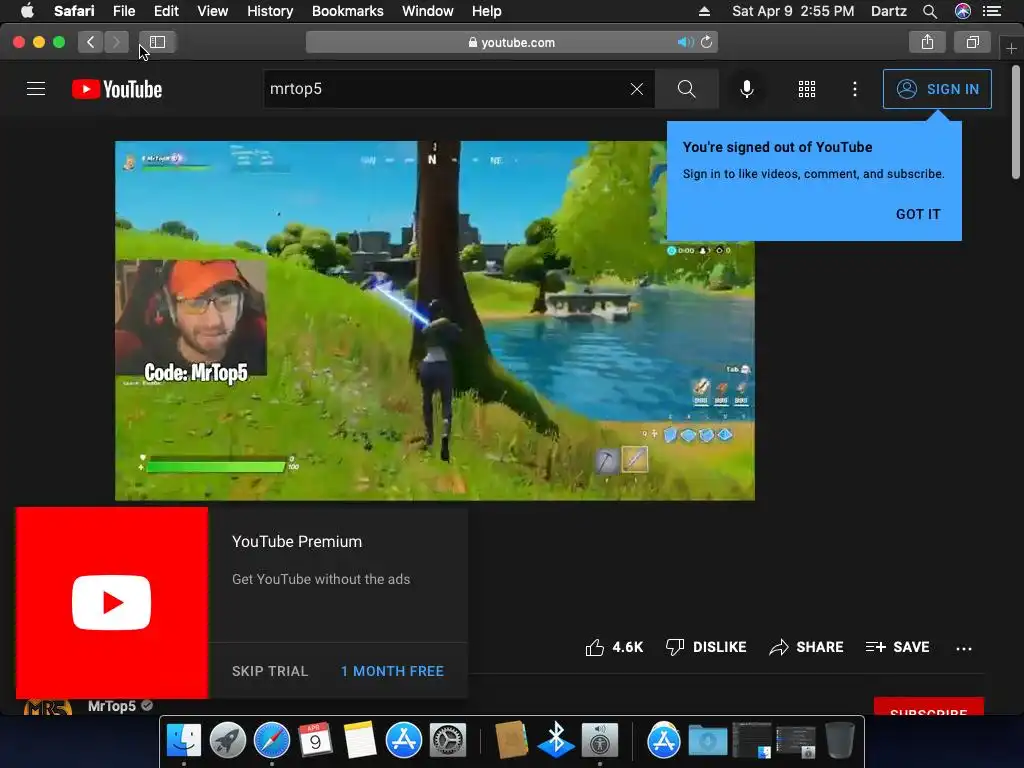1024x768 pixels.
Task: Click the magnifier search button
Action: coord(686,89)
